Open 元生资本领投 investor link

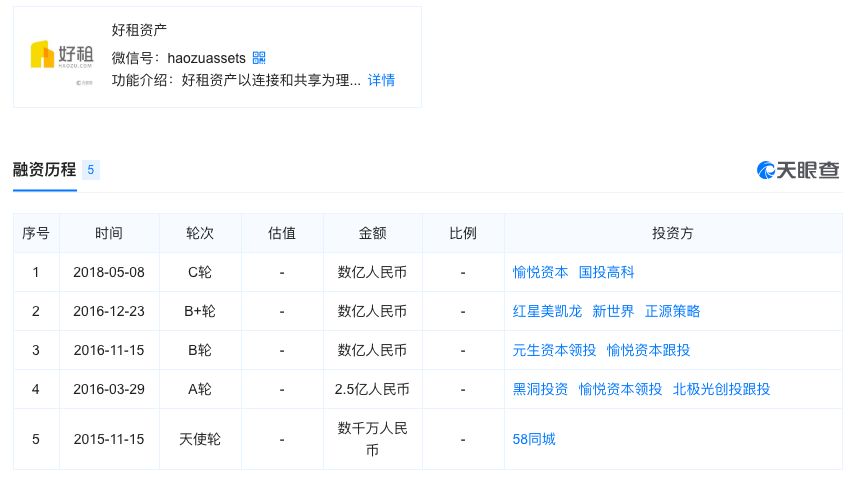(x=554, y=350)
